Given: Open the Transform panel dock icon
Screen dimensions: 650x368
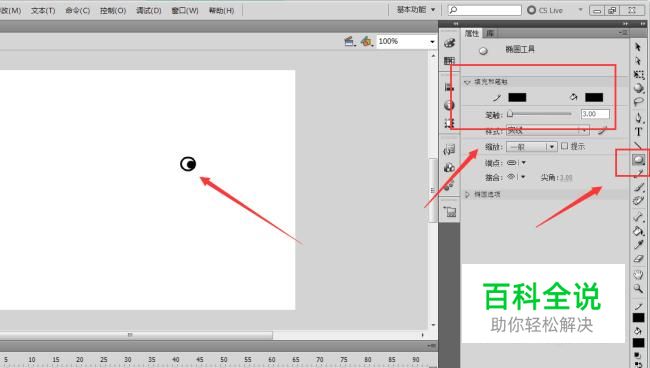Looking at the screenshot, I should click(x=449, y=123).
